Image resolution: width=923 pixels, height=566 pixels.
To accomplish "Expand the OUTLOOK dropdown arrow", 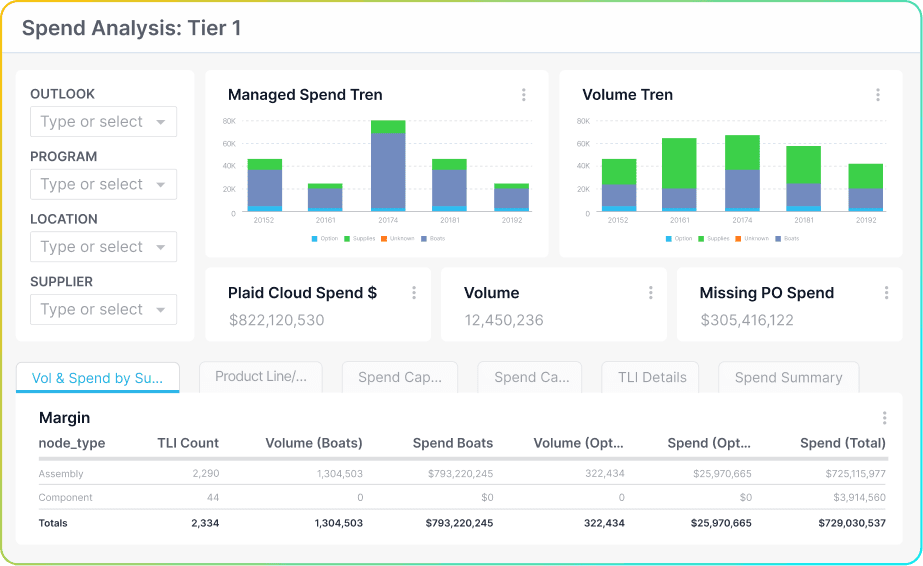I will pos(161,122).
